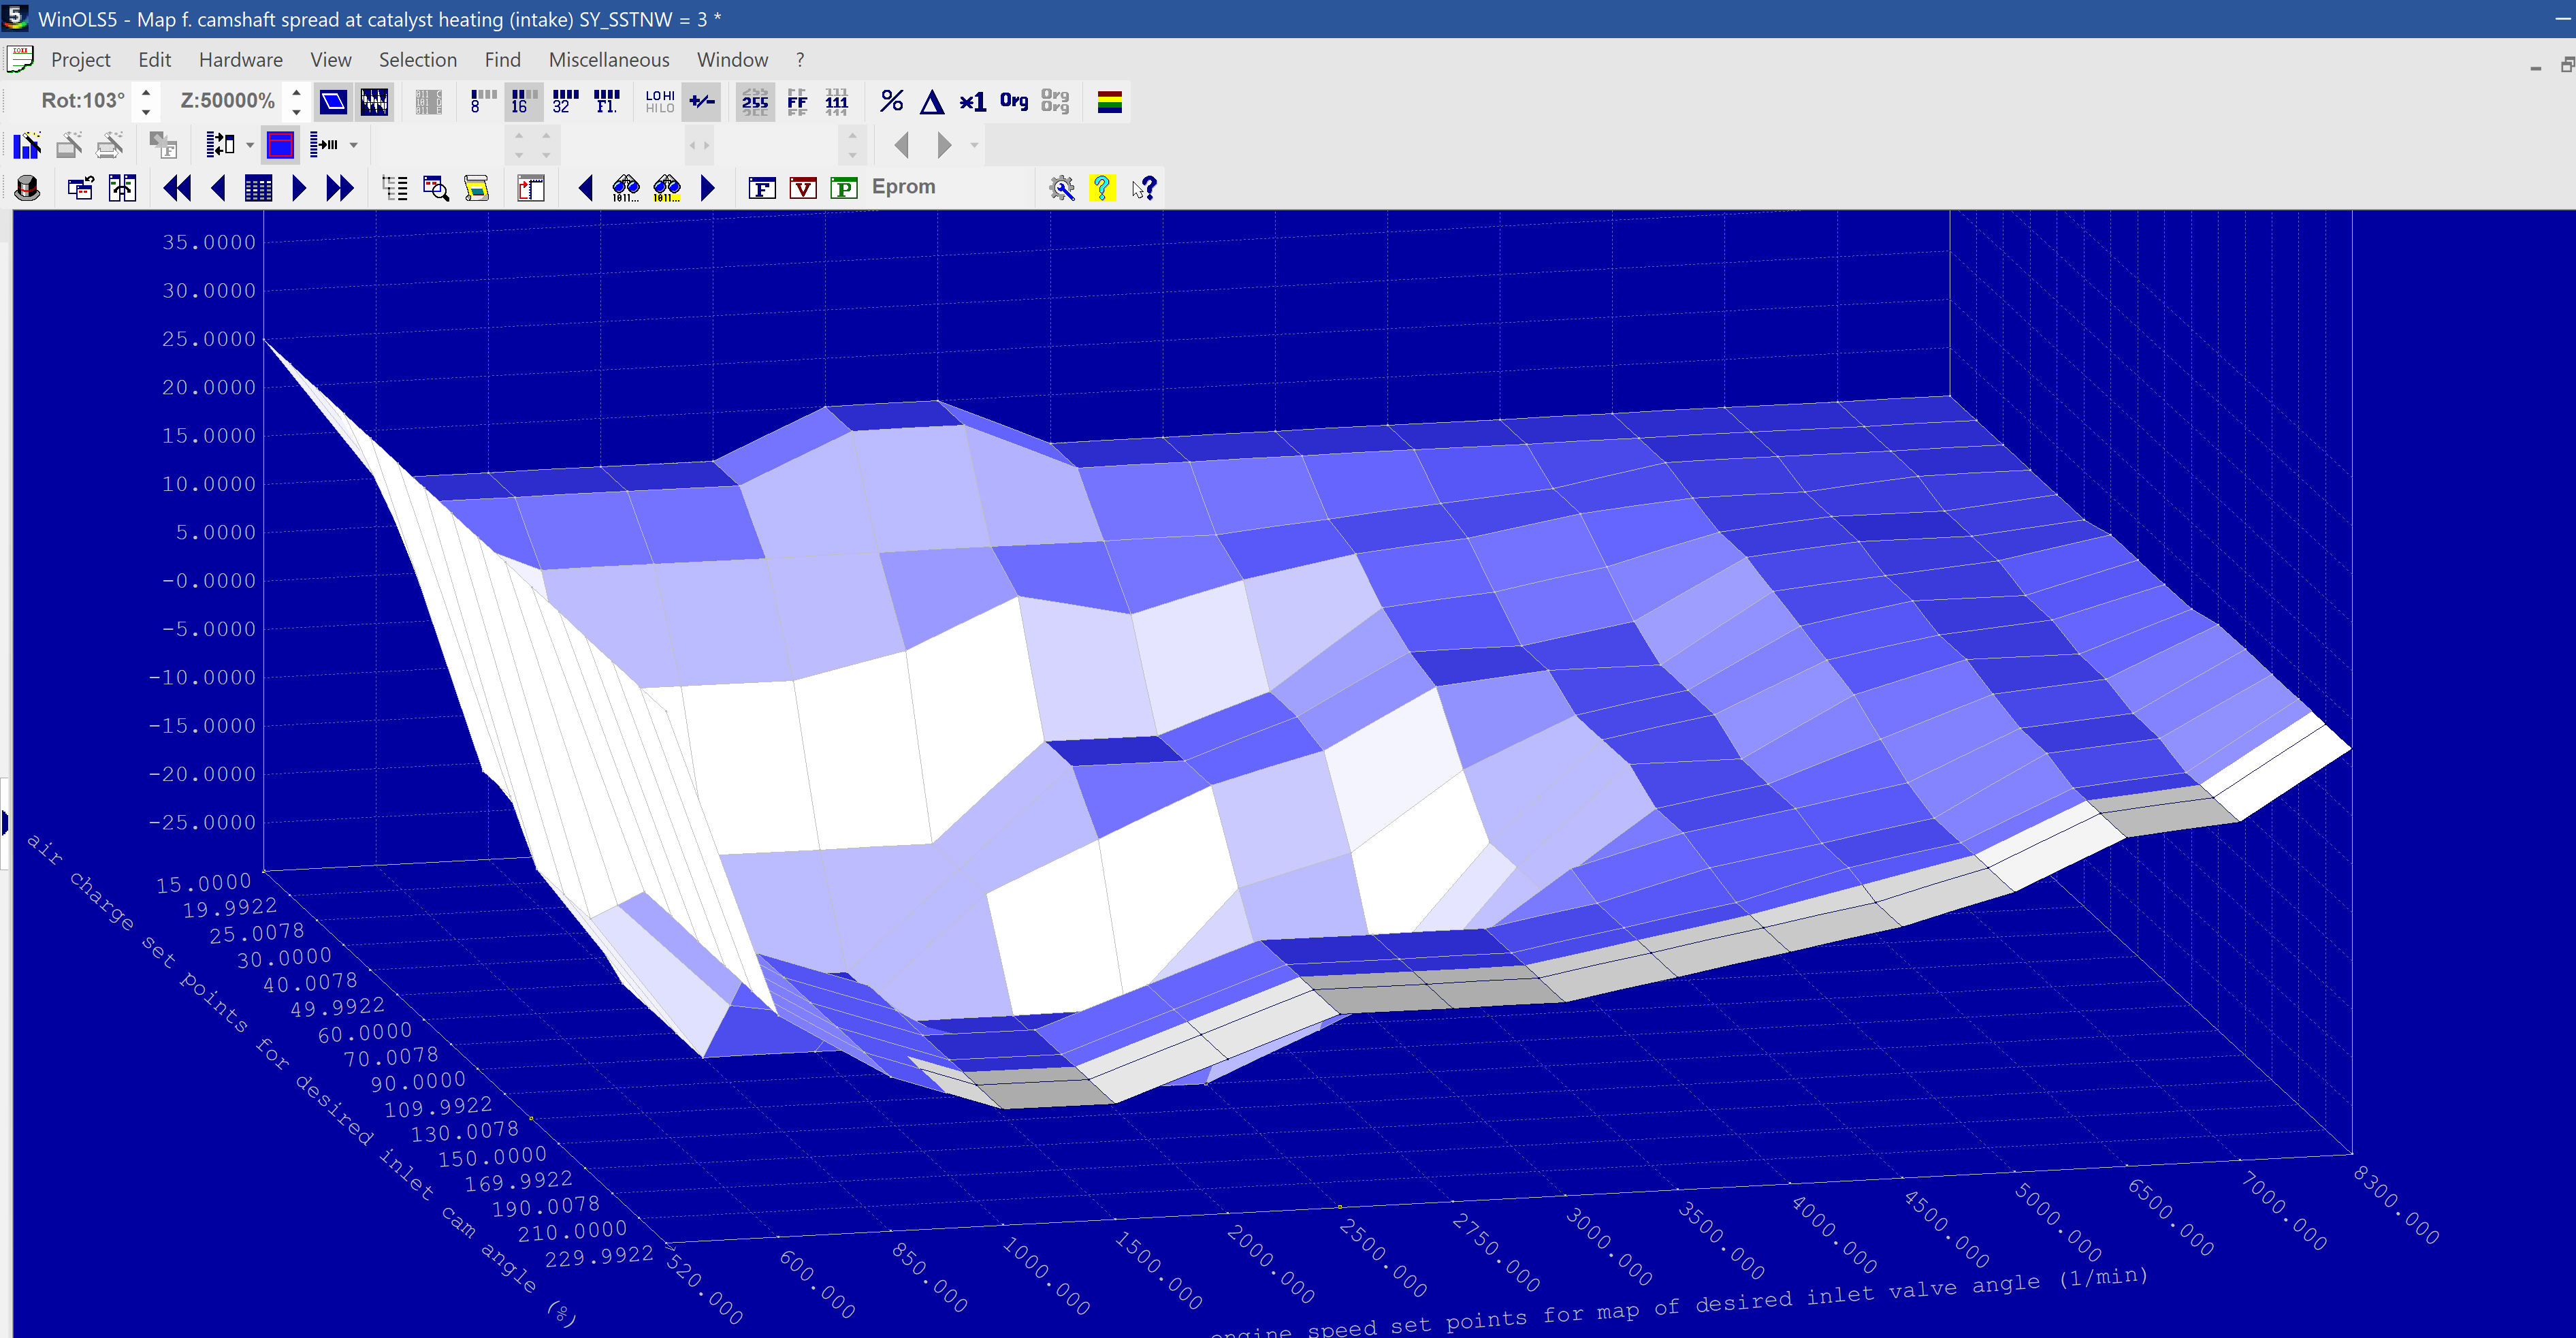Show differences as percent

[891, 101]
